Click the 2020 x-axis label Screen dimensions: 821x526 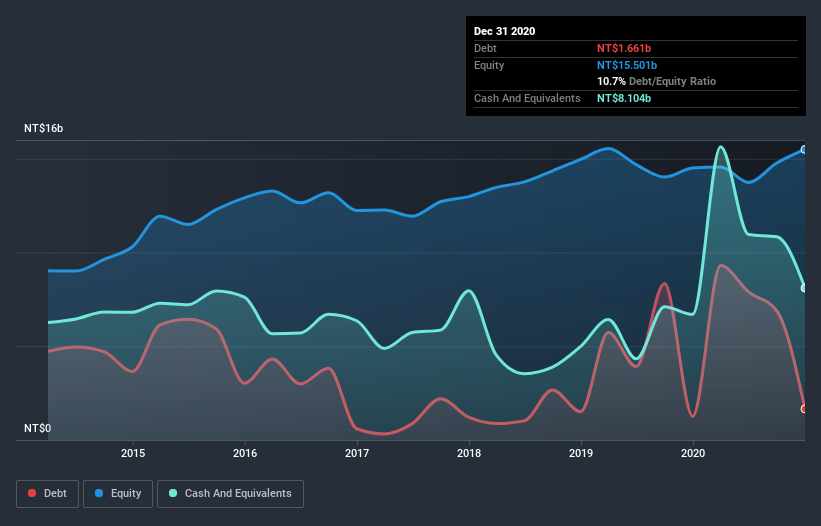coord(693,453)
